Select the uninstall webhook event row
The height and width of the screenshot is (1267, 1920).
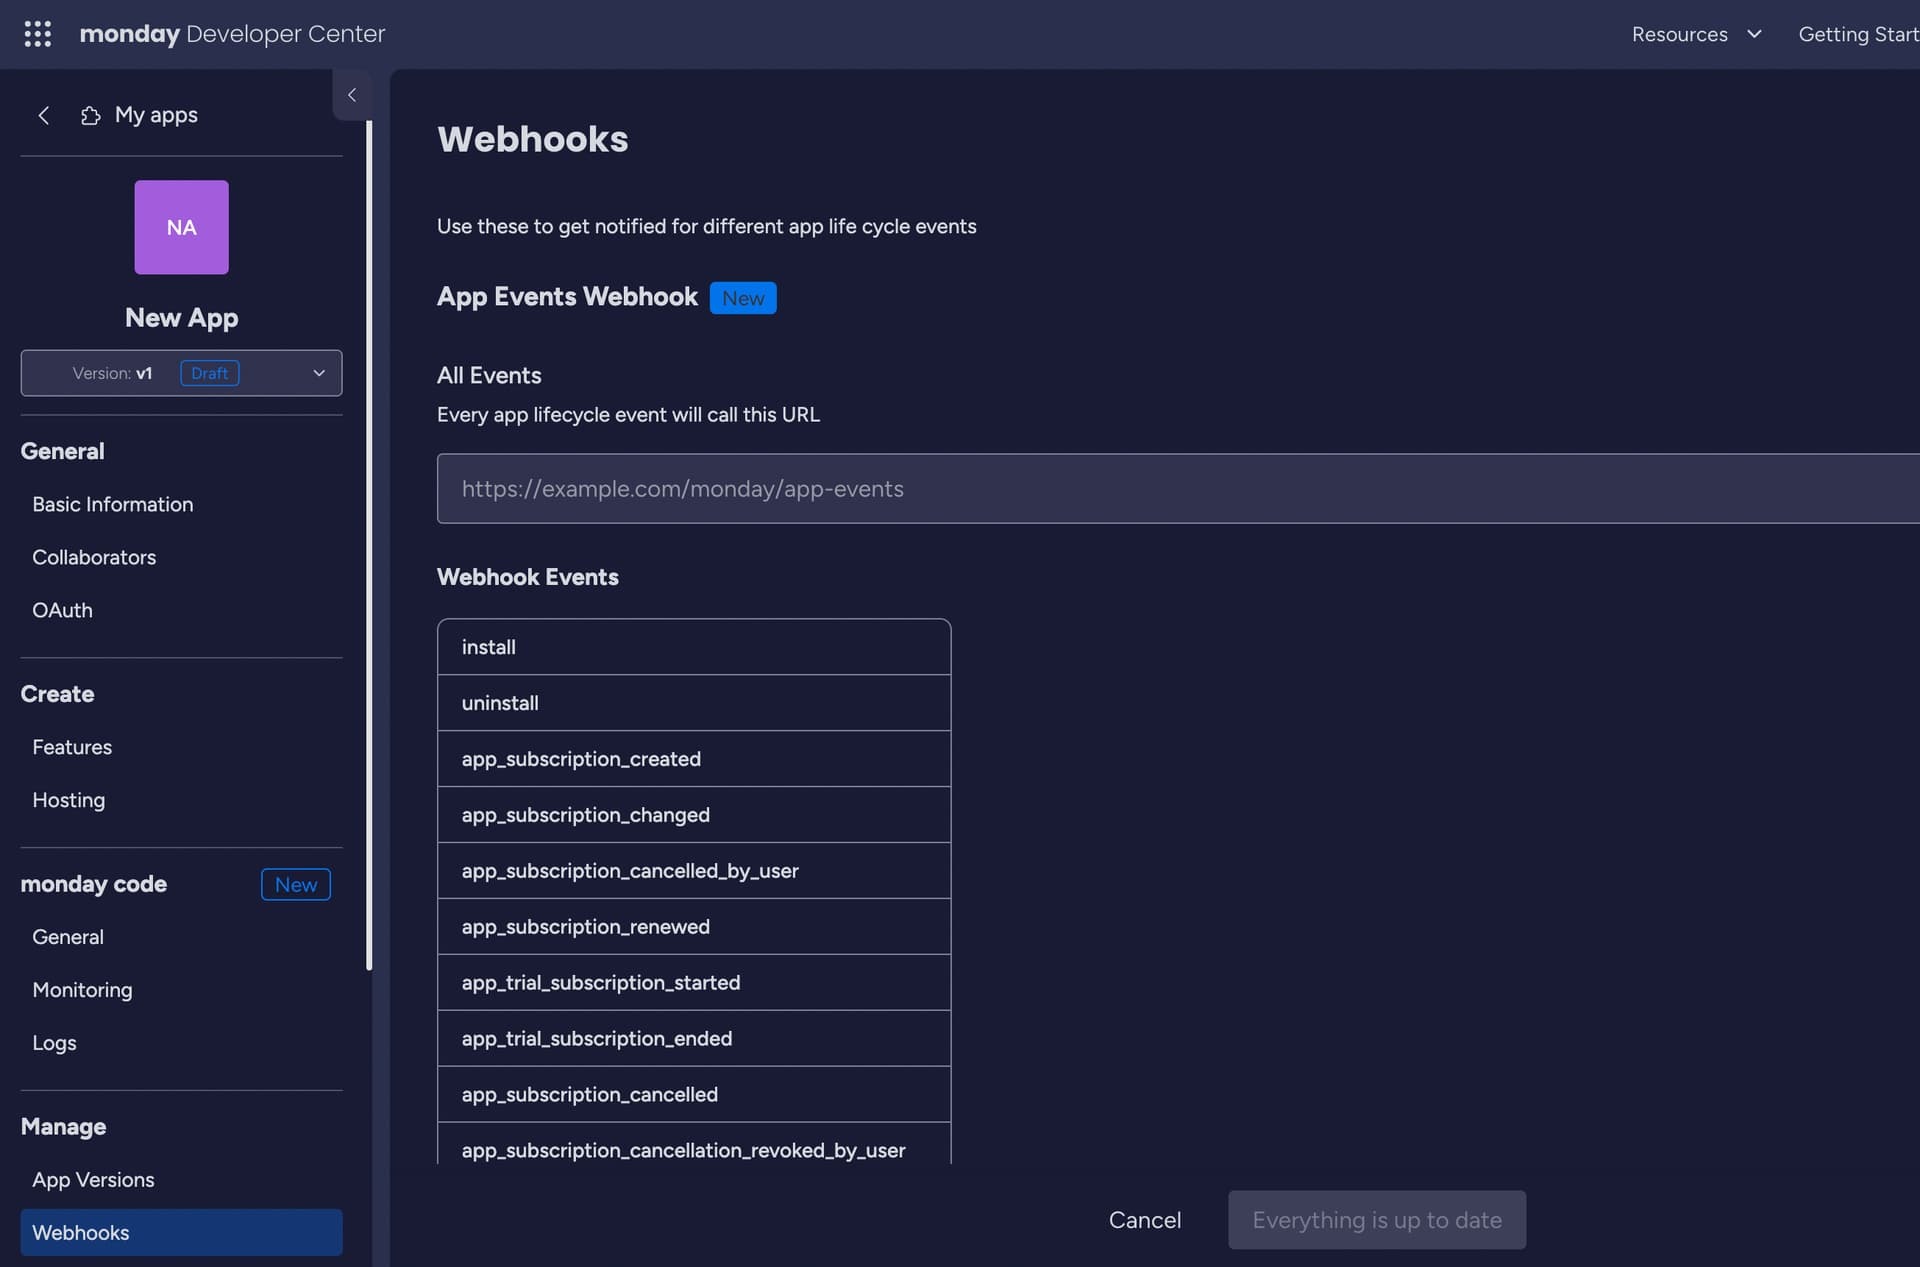click(694, 703)
